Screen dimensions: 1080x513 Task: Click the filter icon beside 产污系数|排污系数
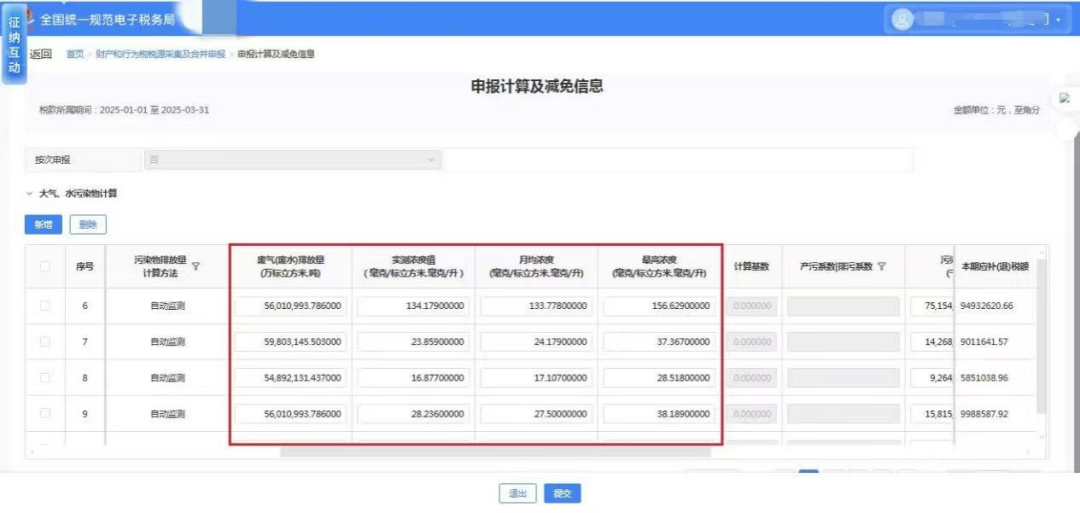tap(881, 267)
